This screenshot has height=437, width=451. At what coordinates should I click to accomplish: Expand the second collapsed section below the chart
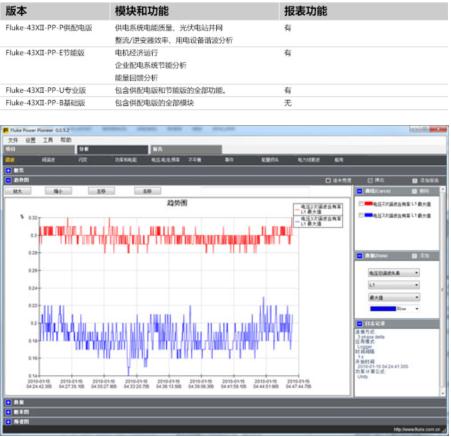pyautogui.click(x=8, y=412)
